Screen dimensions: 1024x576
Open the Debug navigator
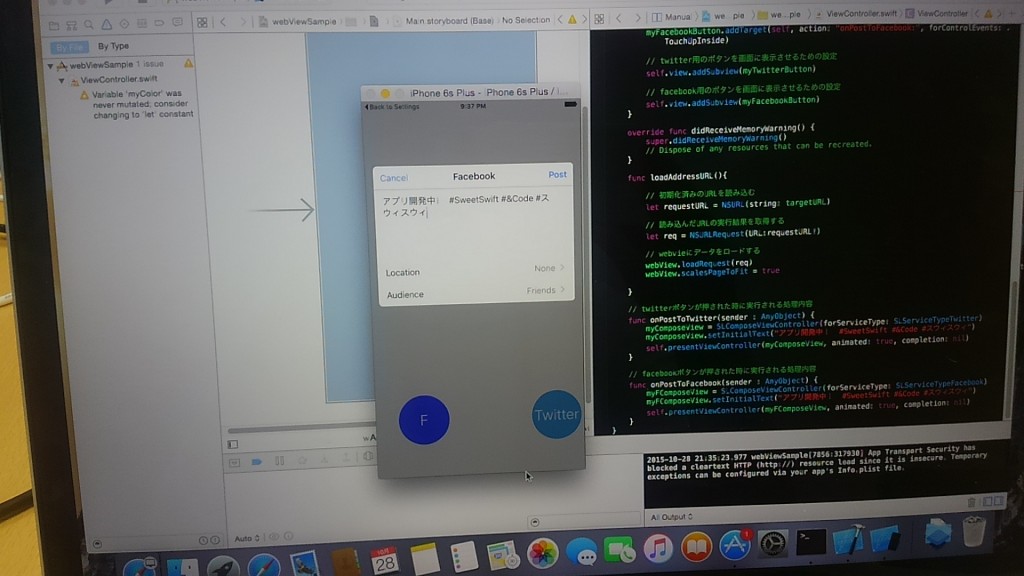142,24
